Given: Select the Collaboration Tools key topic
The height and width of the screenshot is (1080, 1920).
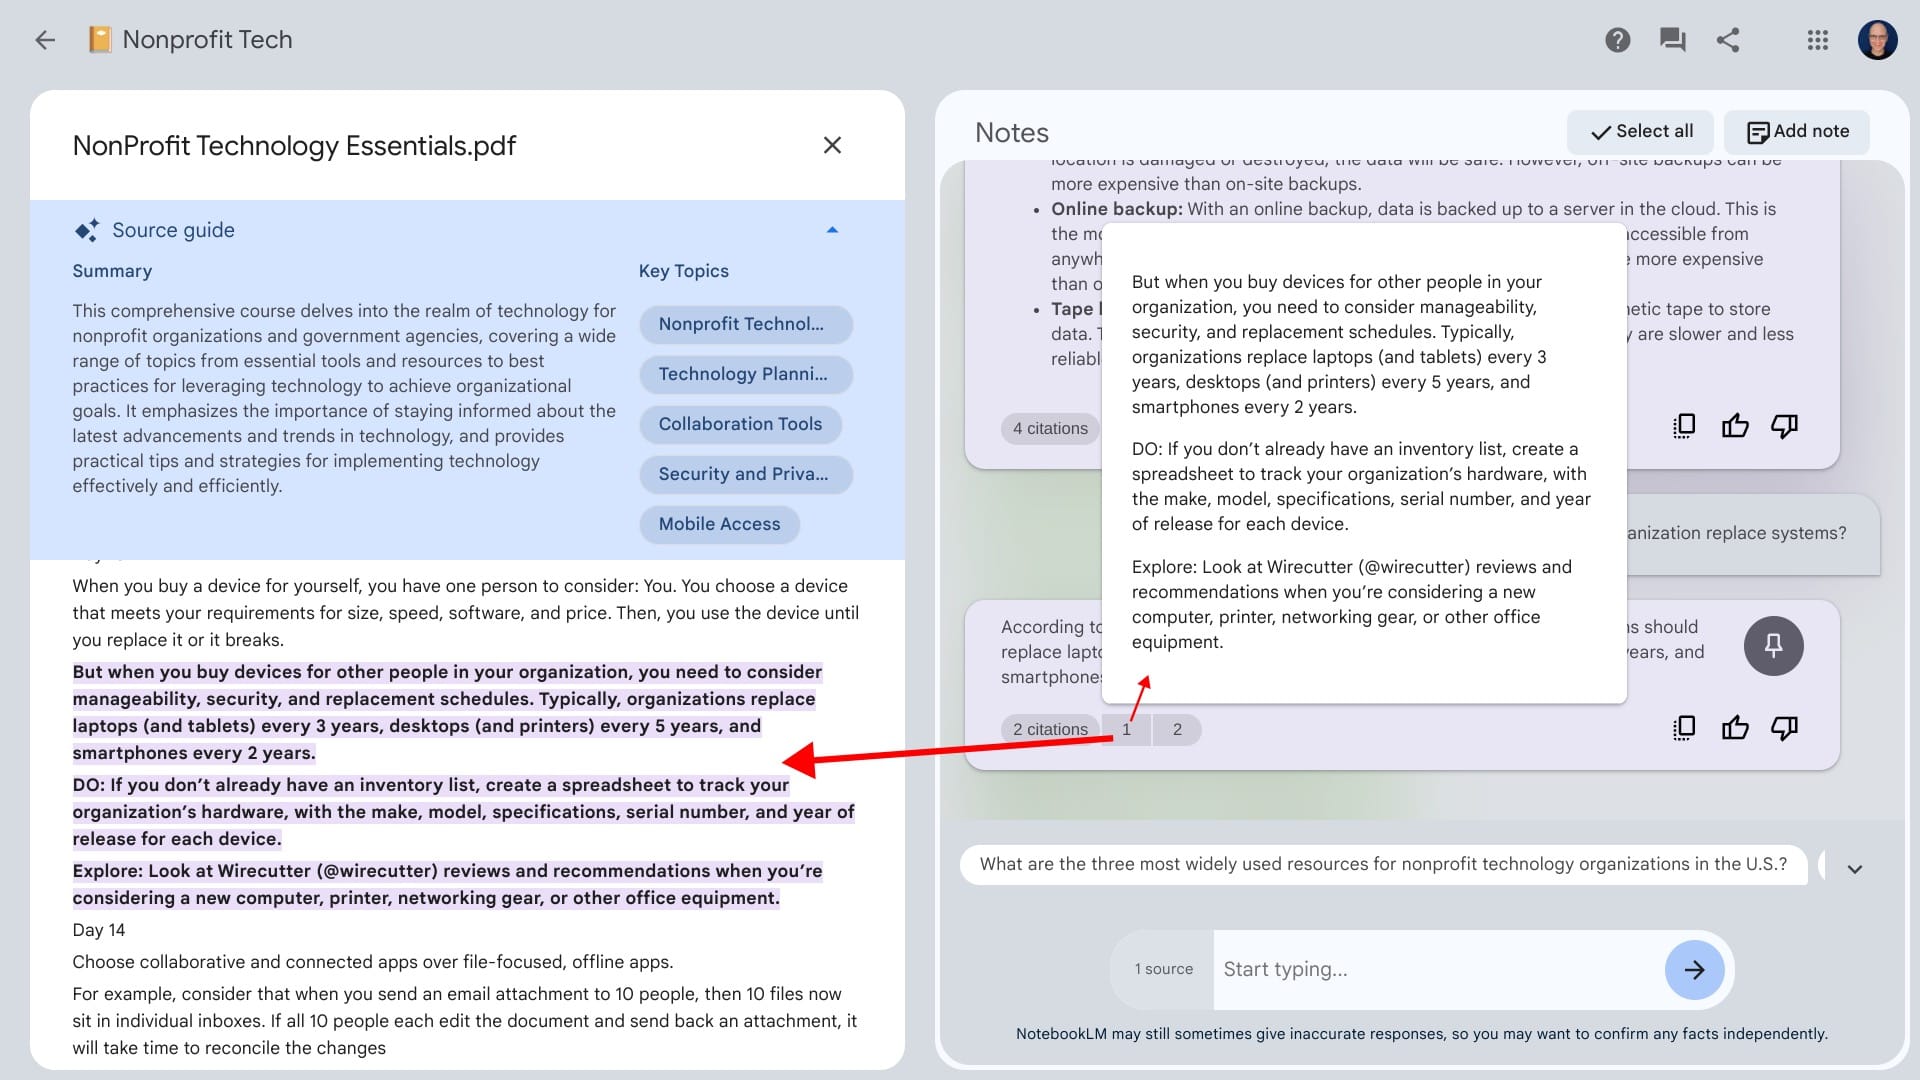Looking at the screenshot, I should pos(740,424).
